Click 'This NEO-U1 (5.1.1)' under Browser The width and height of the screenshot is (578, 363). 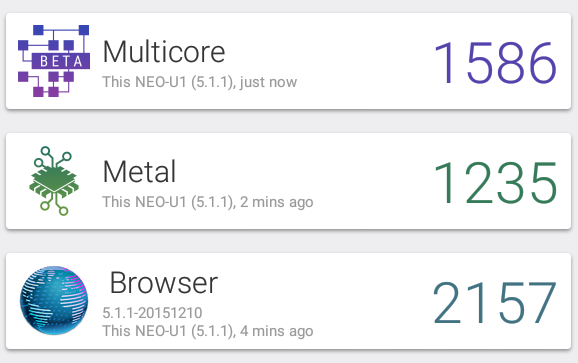point(169,331)
